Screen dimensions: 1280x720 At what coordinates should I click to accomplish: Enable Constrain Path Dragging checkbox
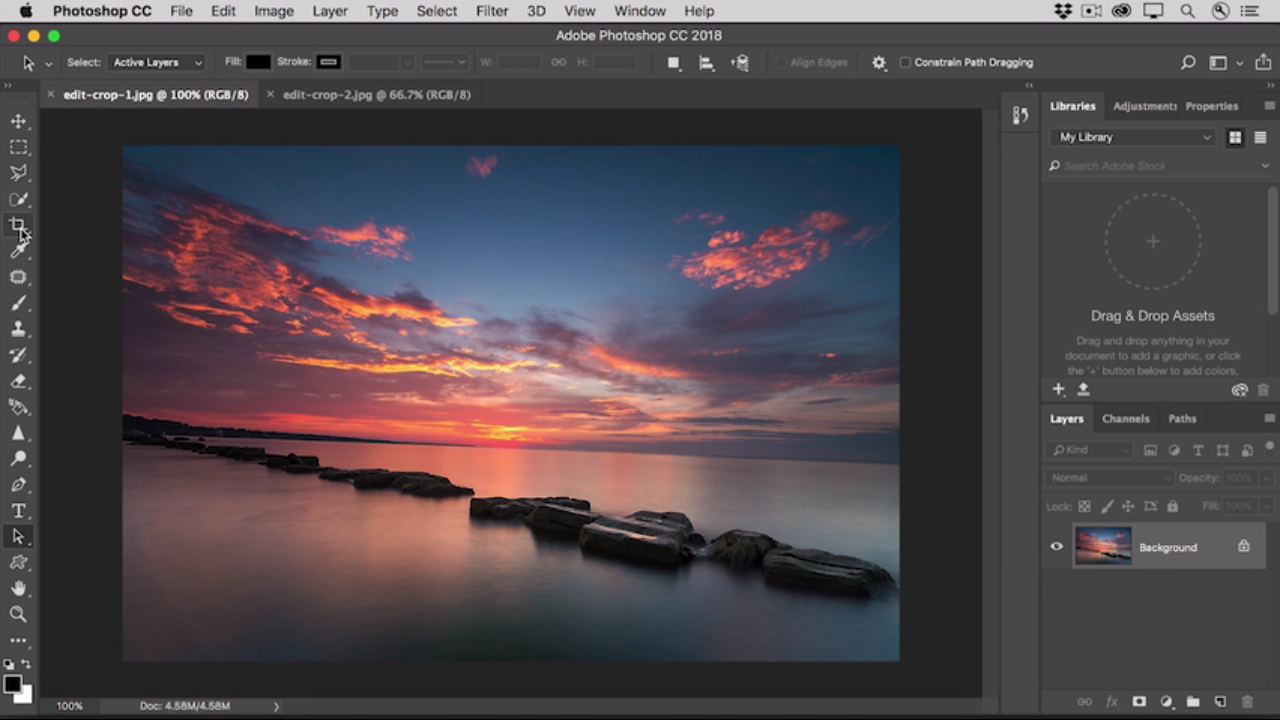(905, 62)
